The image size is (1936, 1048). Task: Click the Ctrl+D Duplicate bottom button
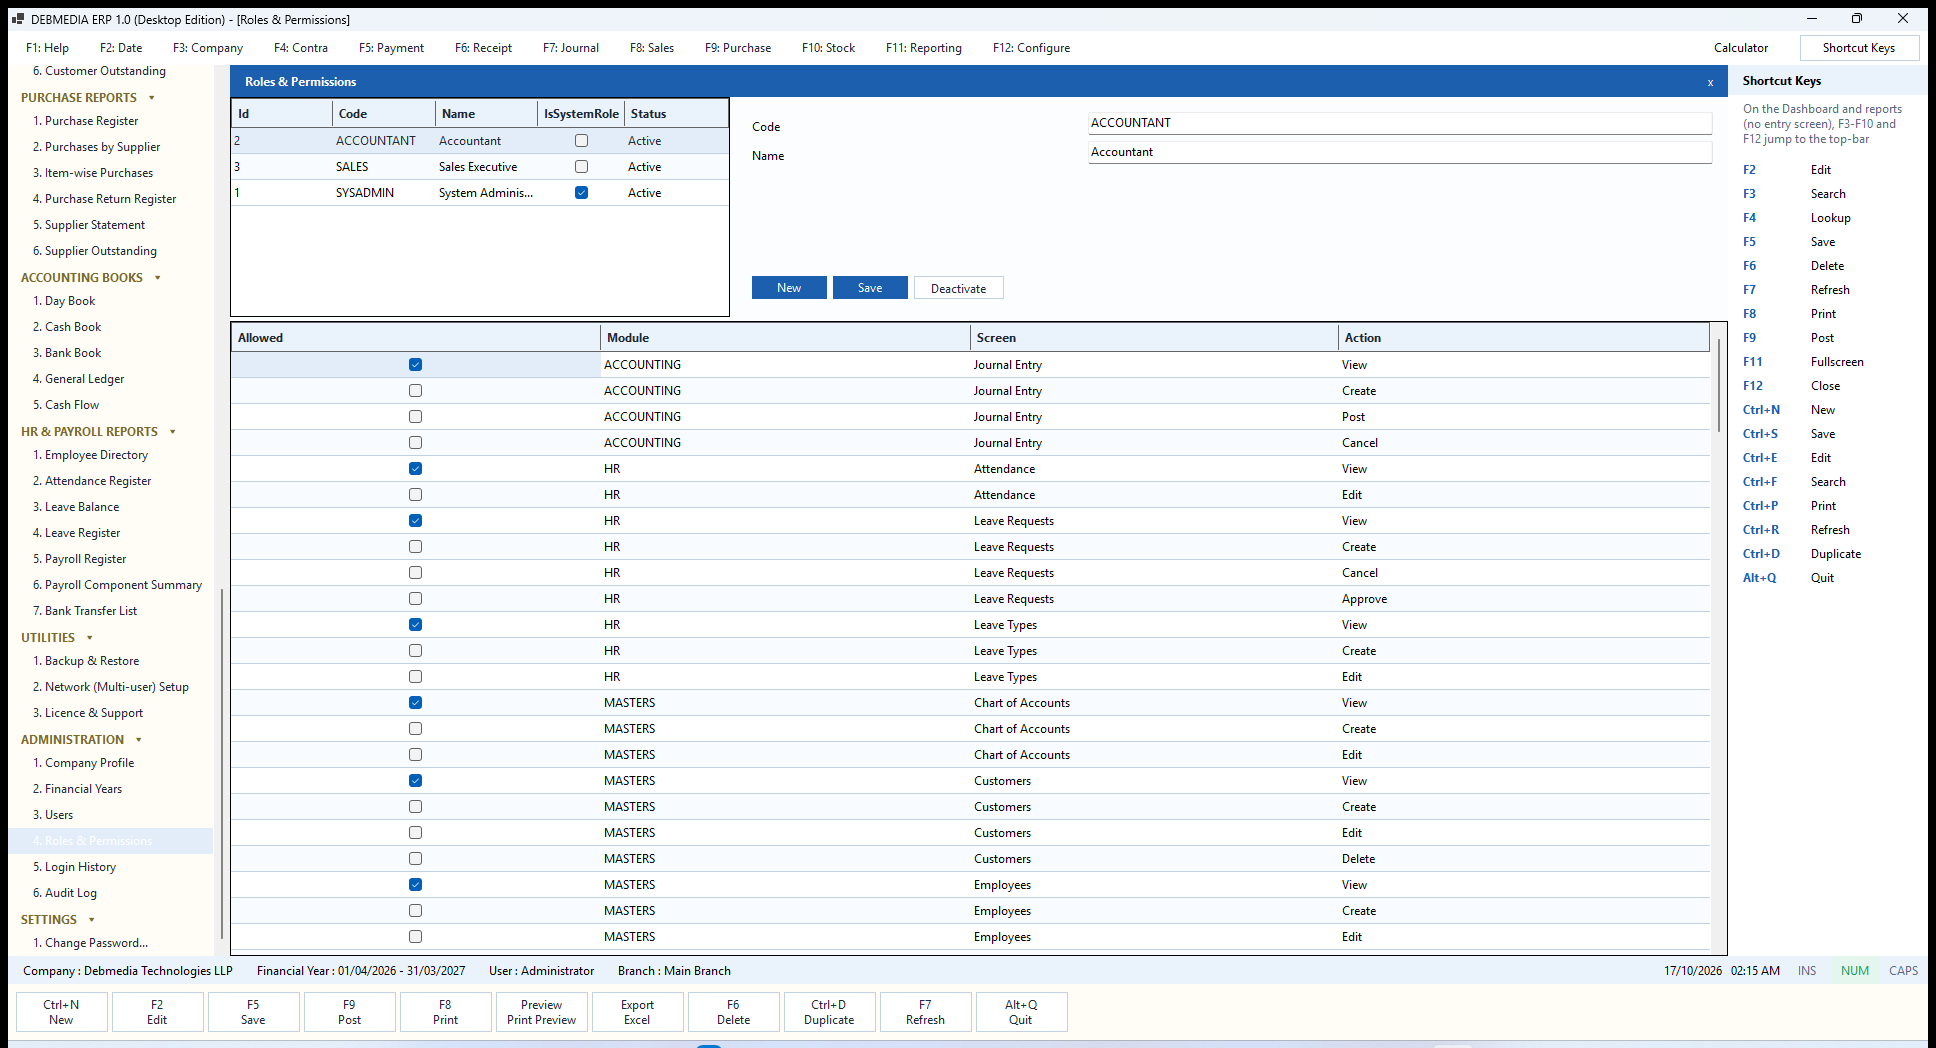[829, 1012]
